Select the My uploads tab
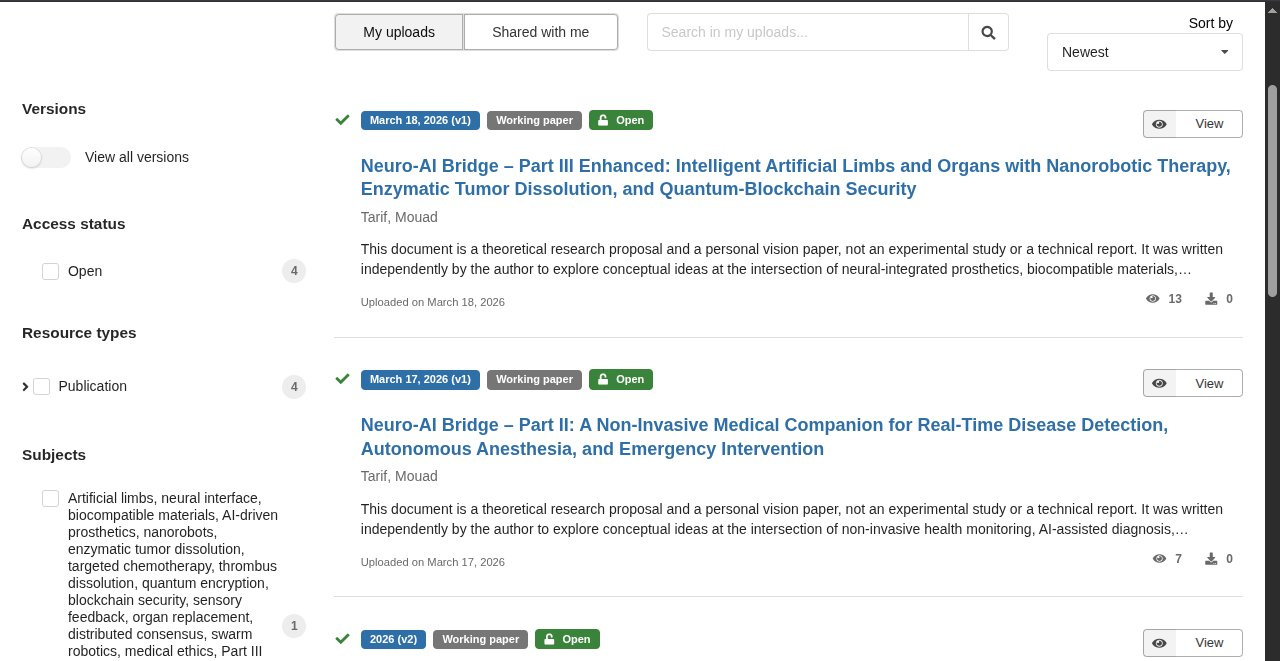Viewport: 1280px width, 661px height. [x=399, y=32]
